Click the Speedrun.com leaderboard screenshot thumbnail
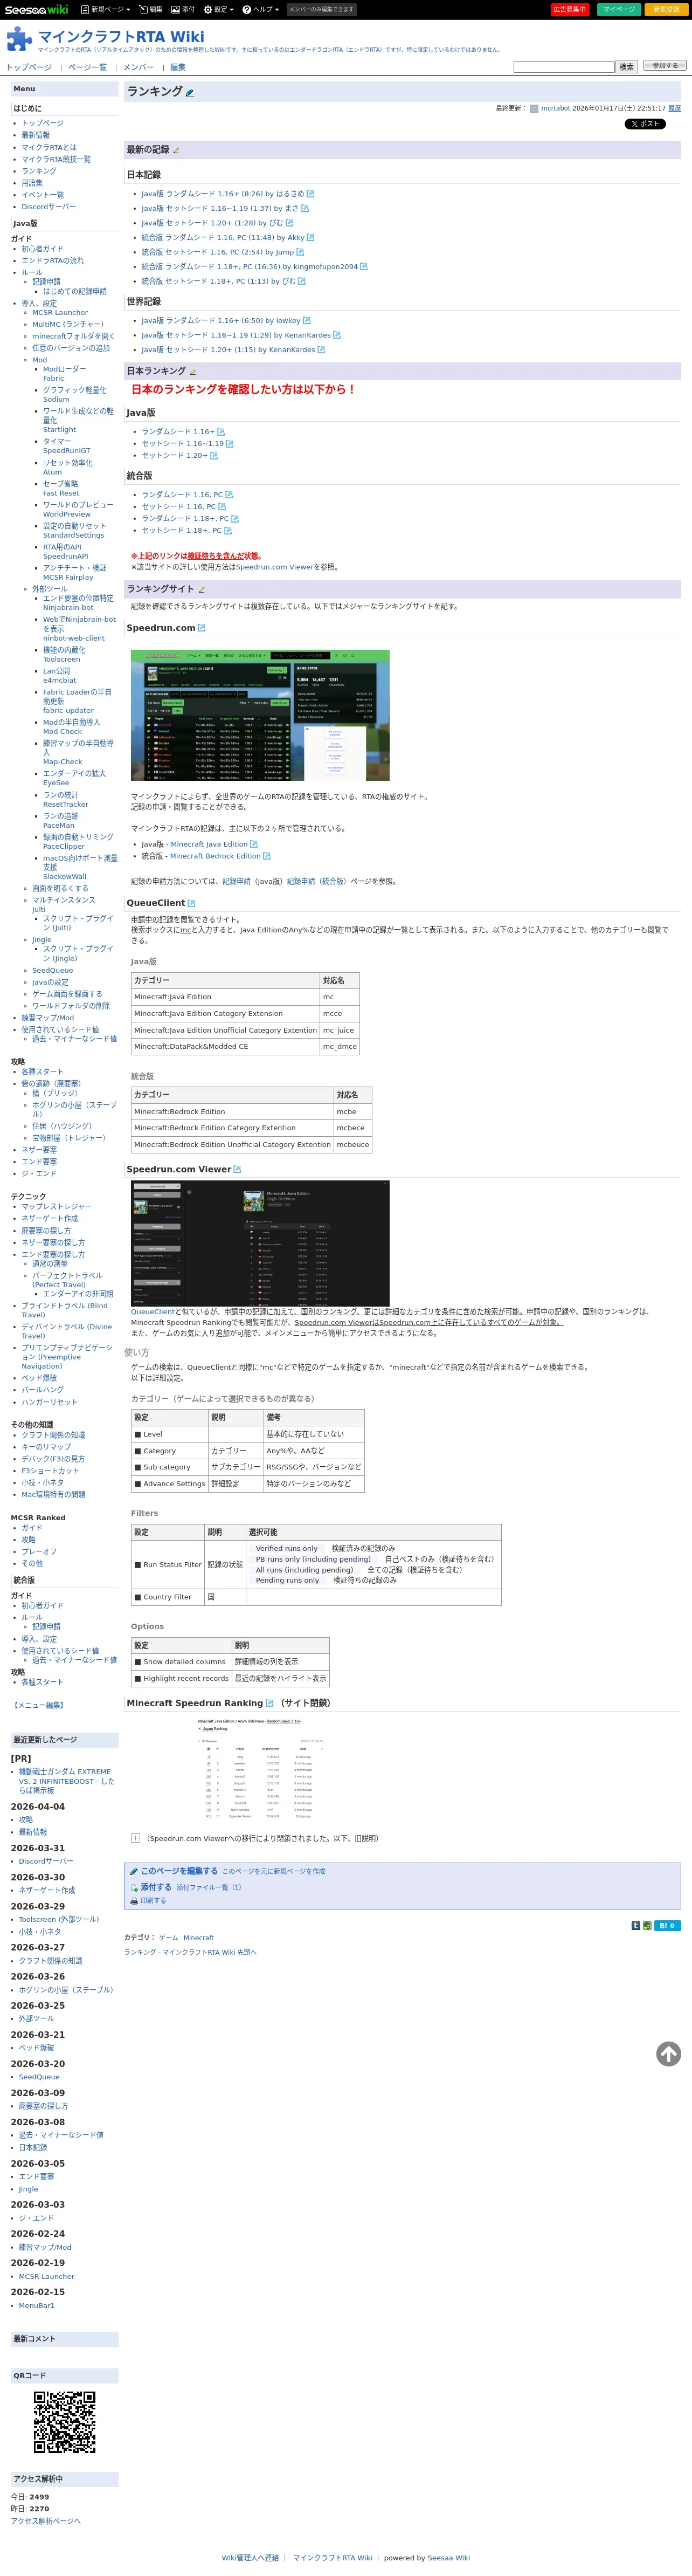This screenshot has width=692, height=2576. click(260, 715)
